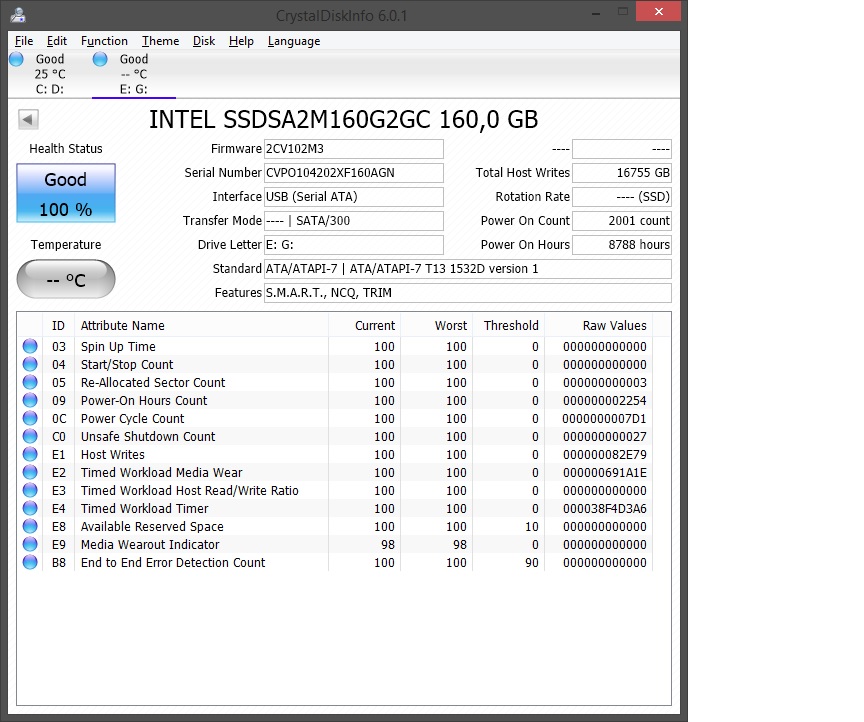Open the Function menu

[x=104, y=41]
